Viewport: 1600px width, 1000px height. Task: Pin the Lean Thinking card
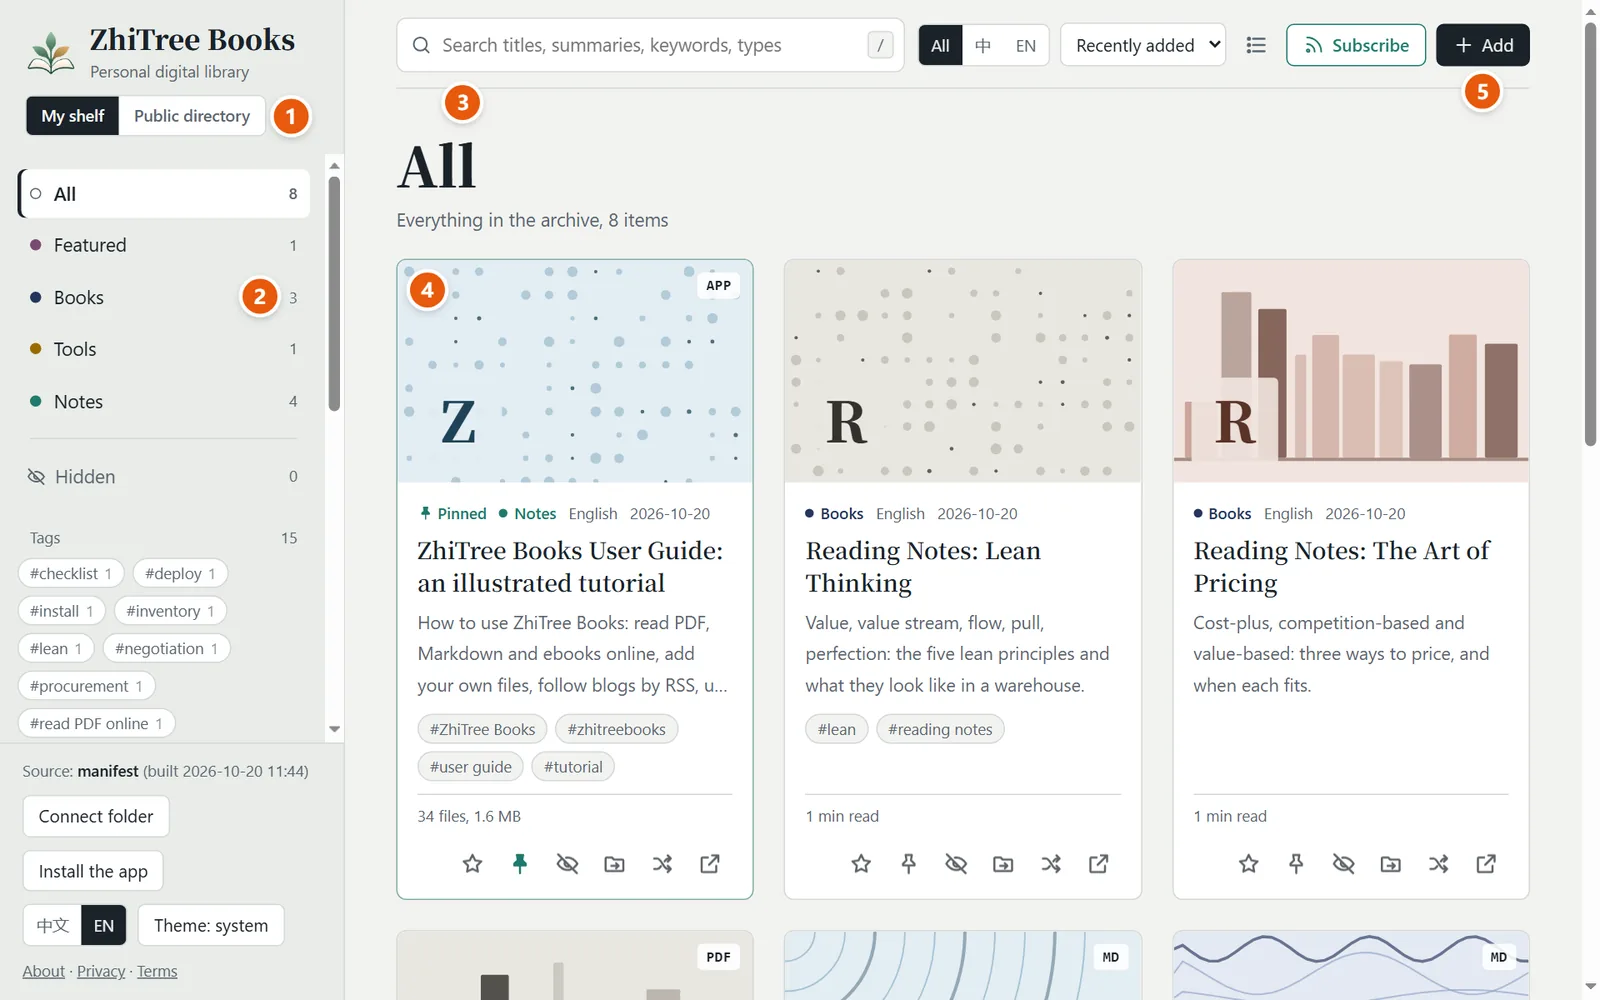(x=908, y=863)
